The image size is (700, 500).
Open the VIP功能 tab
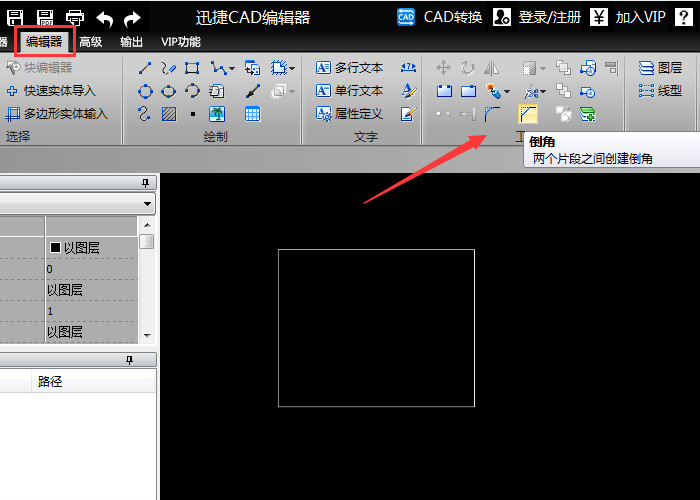(181, 42)
